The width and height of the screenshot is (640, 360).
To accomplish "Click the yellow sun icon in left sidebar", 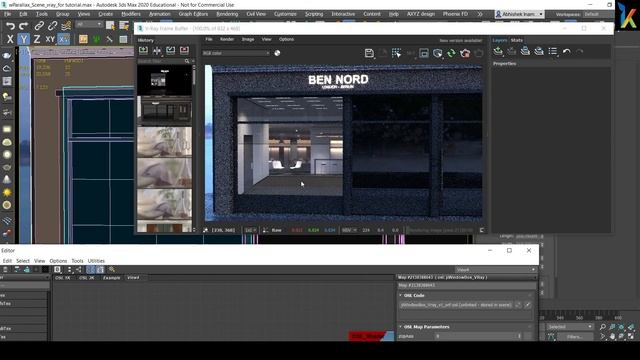I will tap(7, 192).
